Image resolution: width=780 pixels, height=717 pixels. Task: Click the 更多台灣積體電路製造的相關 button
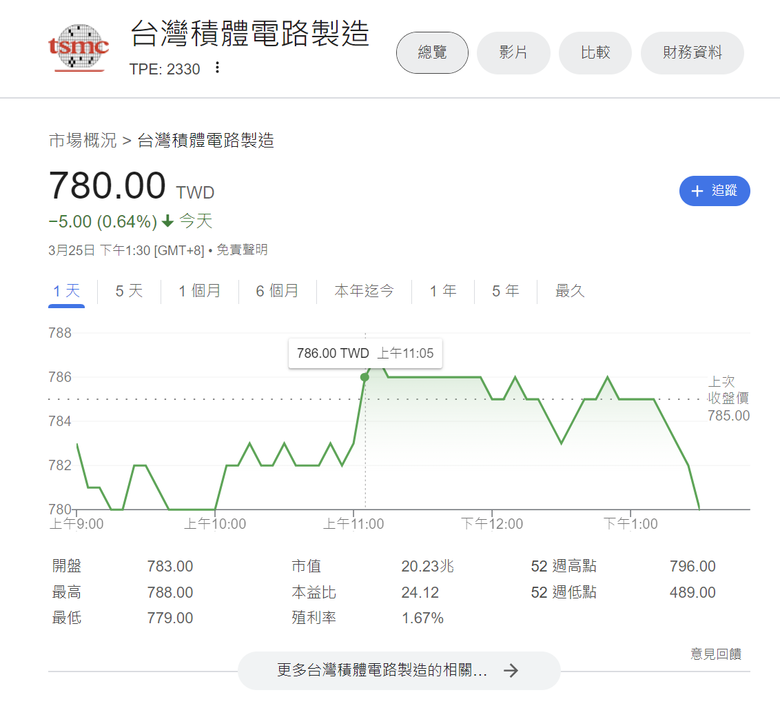pyautogui.click(x=399, y=671)
